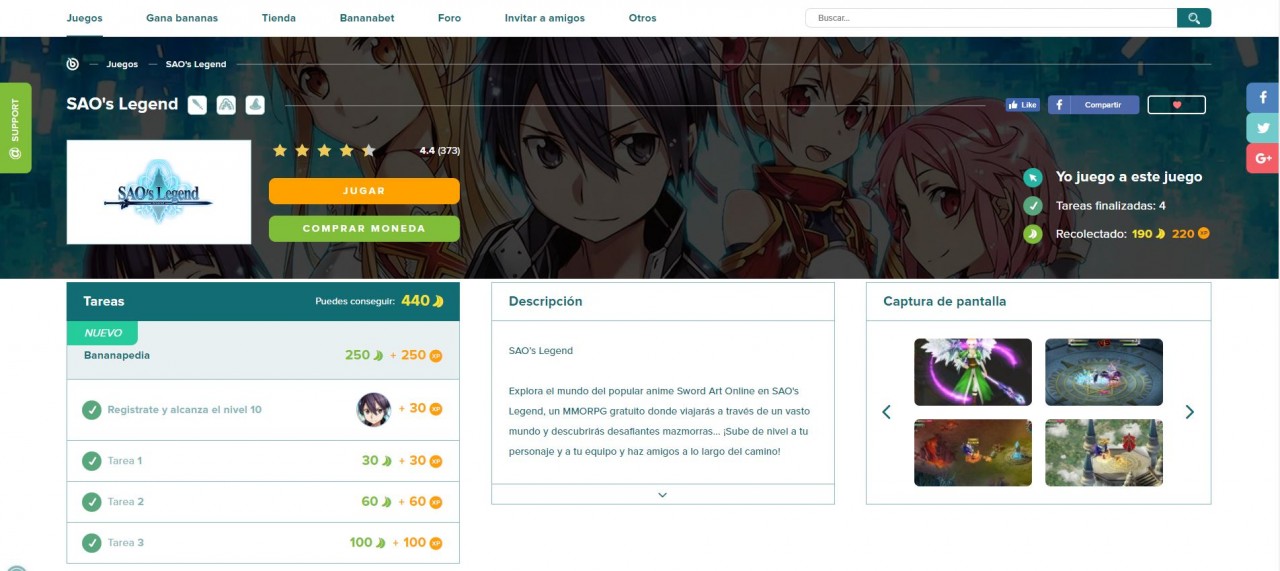The height and width of the screenshot is (571, 1280).
Task: Click the Puedes conseguir: 440 text
Action: [379, 301]
